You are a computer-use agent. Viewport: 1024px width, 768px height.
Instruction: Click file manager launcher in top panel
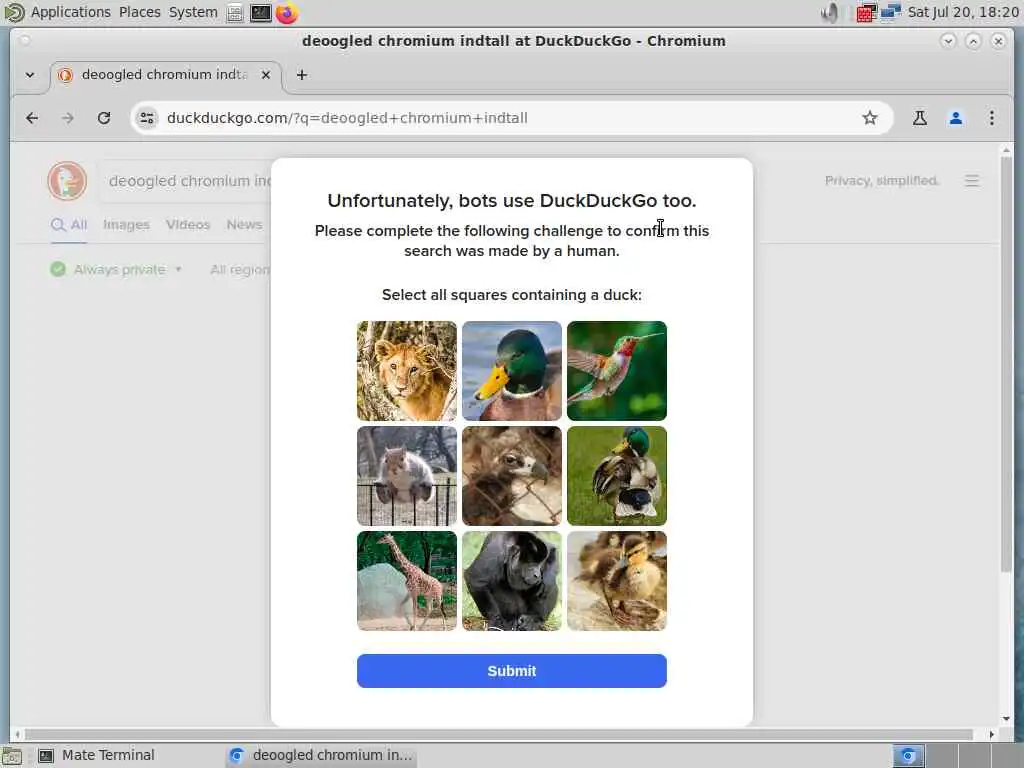235,12
